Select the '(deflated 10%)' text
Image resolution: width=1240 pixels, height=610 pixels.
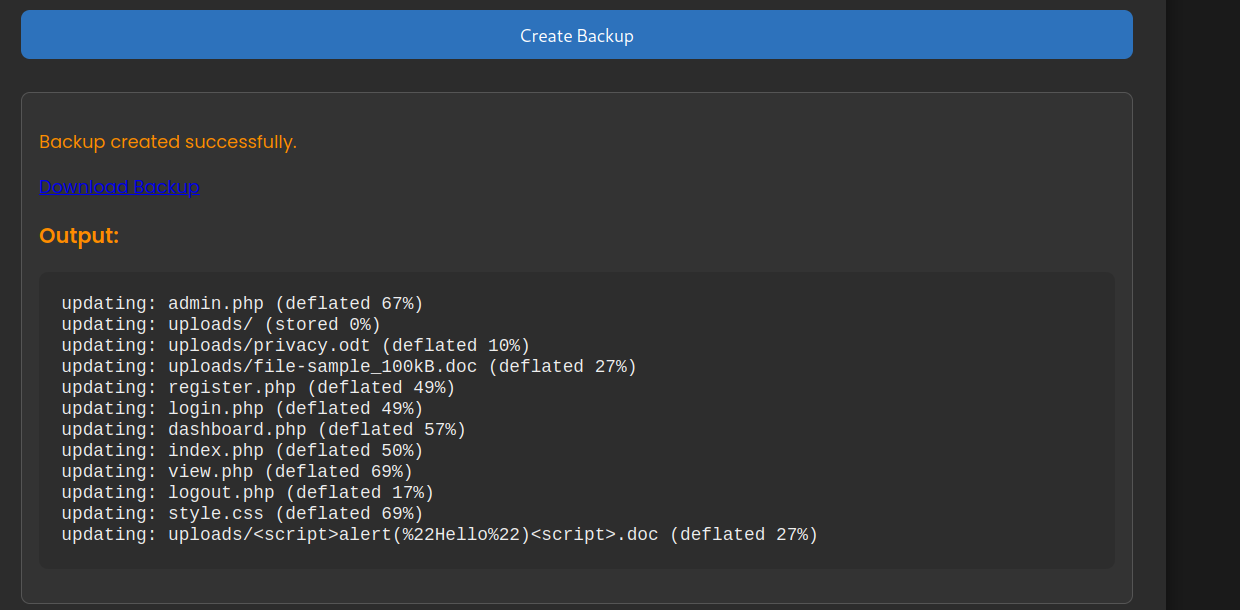tap(456, 345)
